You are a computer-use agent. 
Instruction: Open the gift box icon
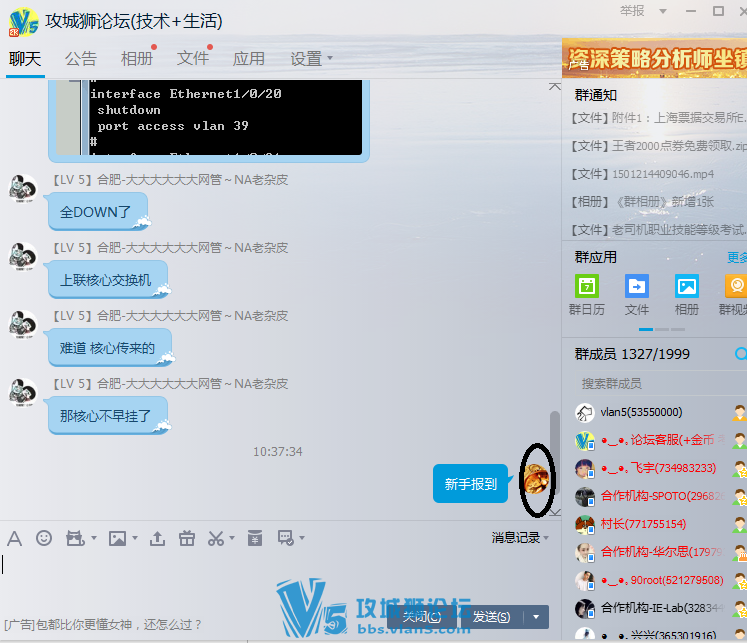coord(186,538)
